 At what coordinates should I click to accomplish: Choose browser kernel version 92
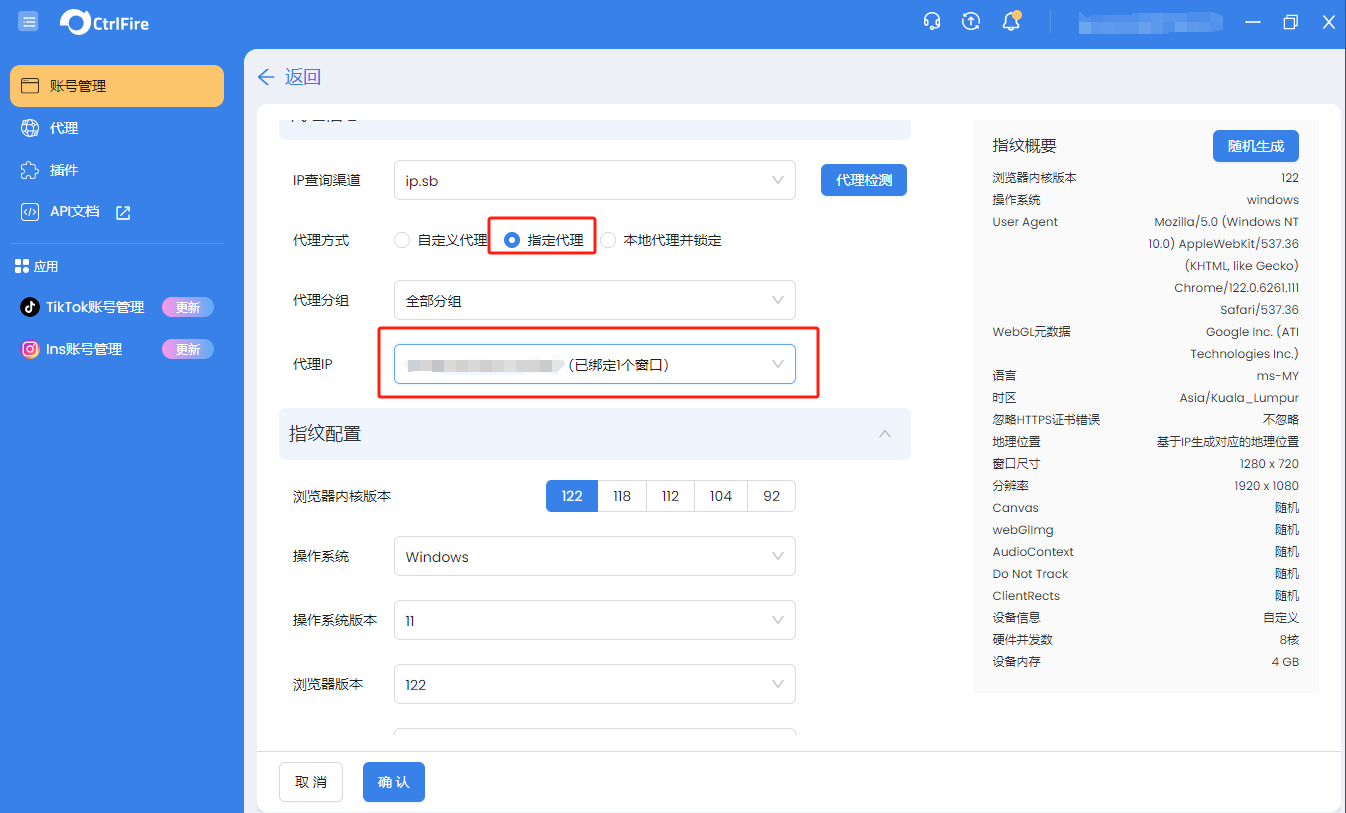pos(771,496)
